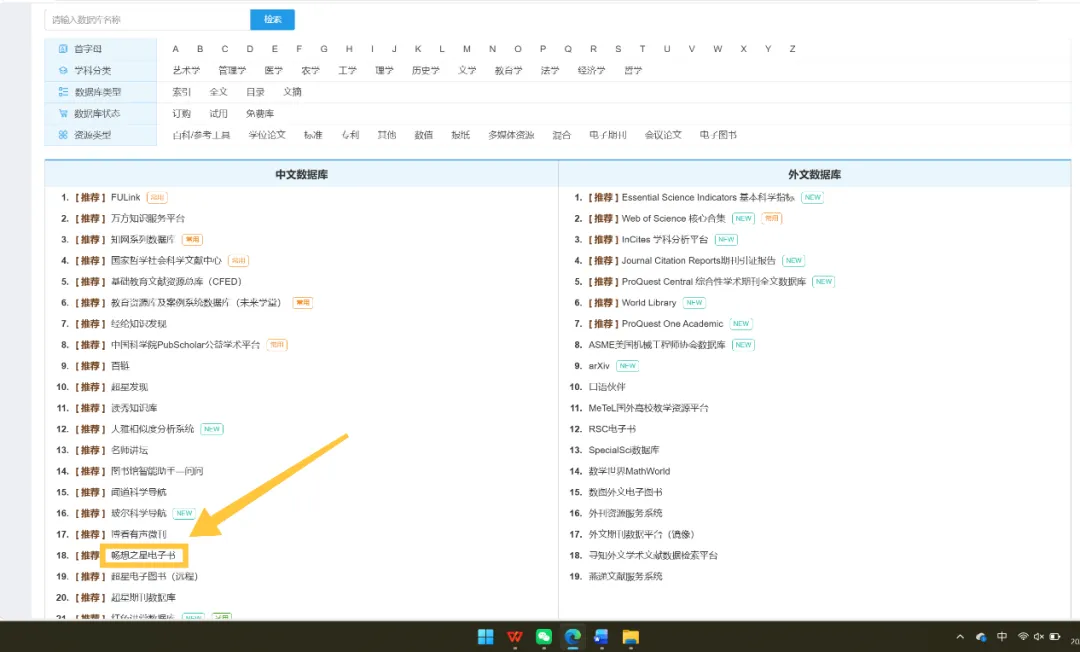Select the 经济学 subject category

pyautogui.click(x=592, y=70)
